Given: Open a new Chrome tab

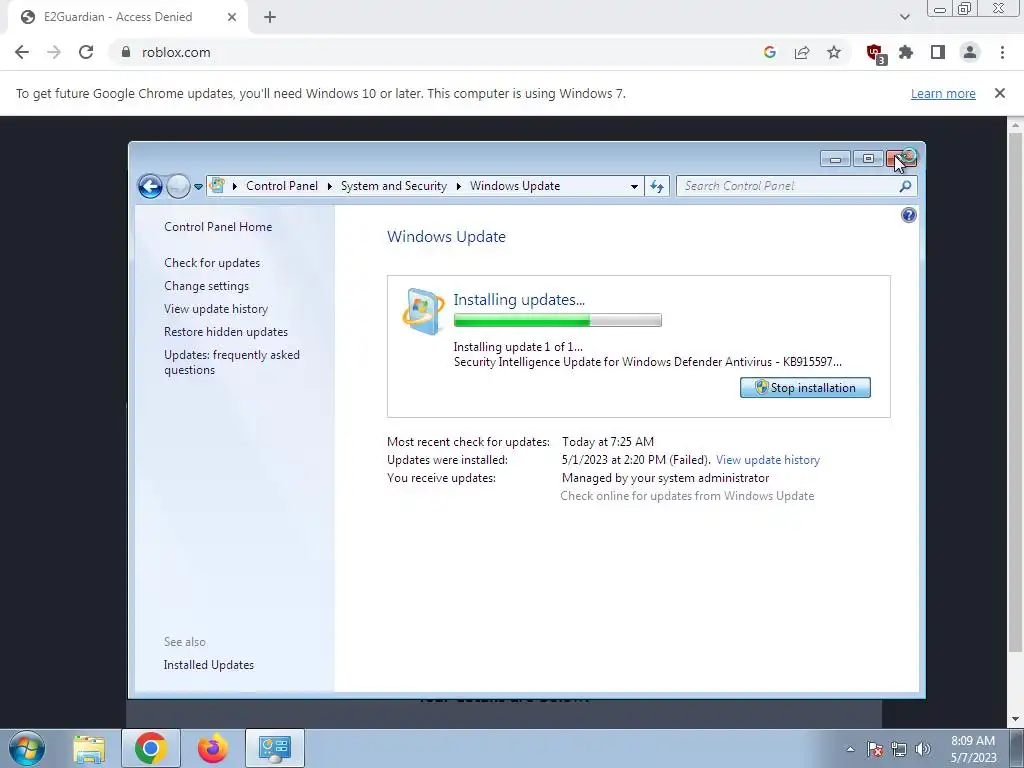Looking at the screenshot, I should click(270, 17).
